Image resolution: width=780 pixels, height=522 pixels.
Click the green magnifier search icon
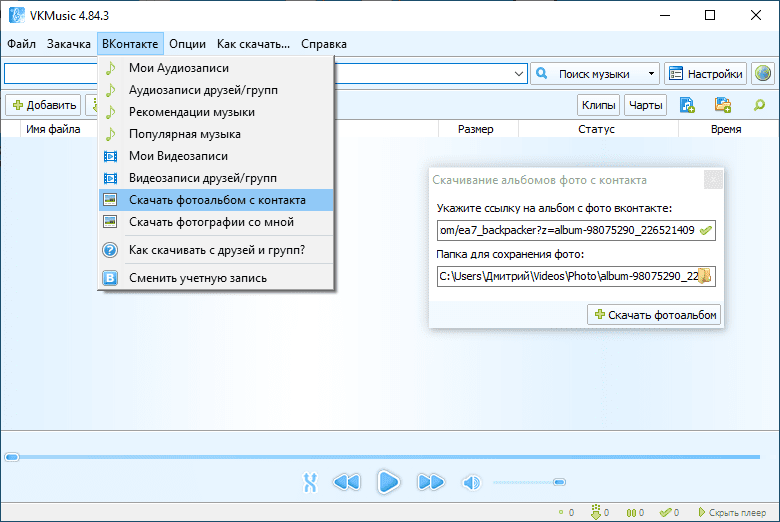coord(759,105)
